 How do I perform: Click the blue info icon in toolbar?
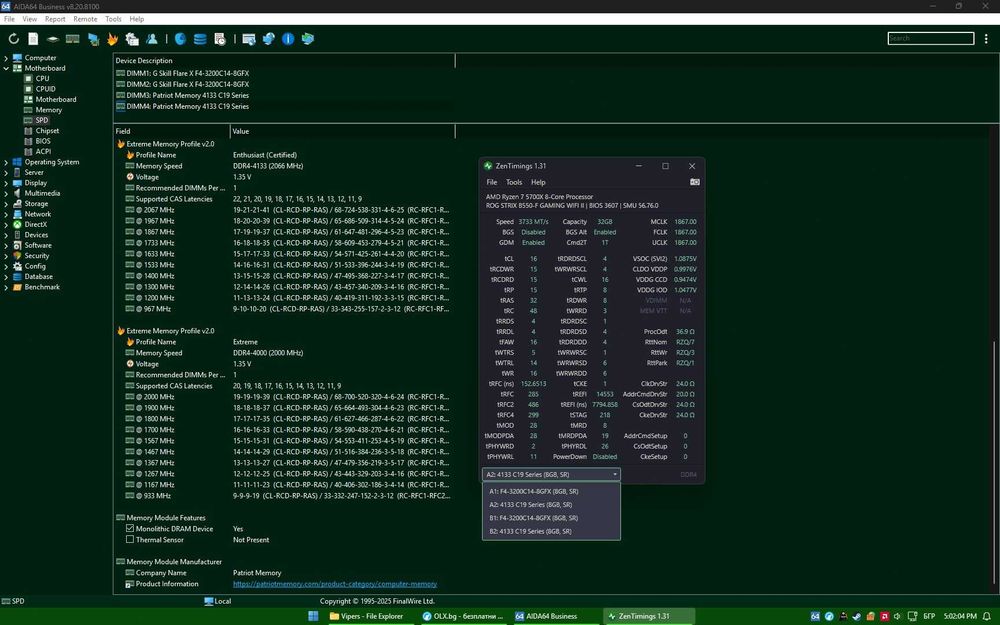(288, 39)
